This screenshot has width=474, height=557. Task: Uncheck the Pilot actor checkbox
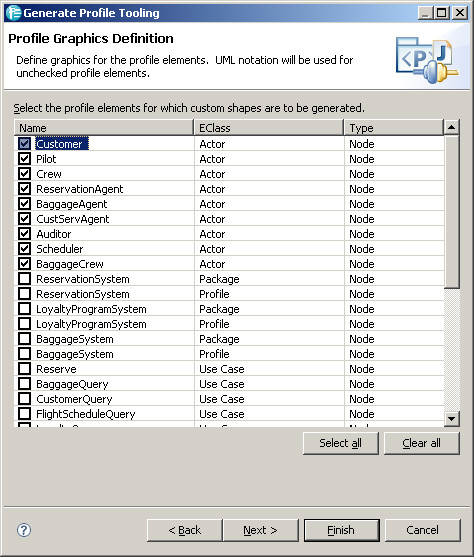(x=25, y=158)
